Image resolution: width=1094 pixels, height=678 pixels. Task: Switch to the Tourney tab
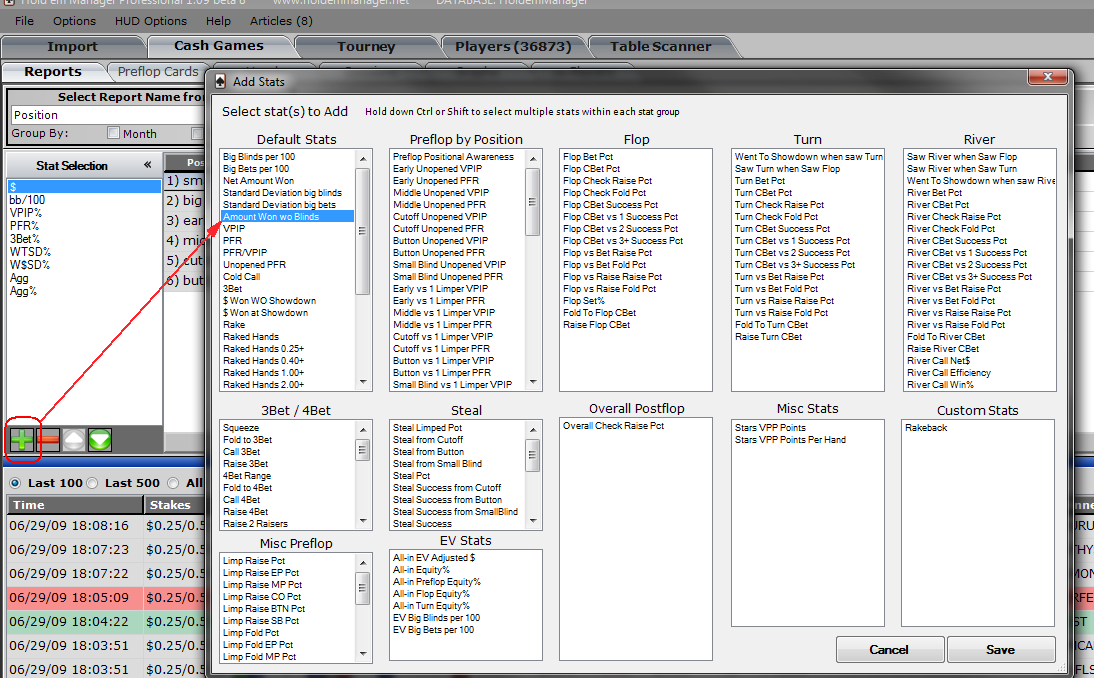pos(366,46)
